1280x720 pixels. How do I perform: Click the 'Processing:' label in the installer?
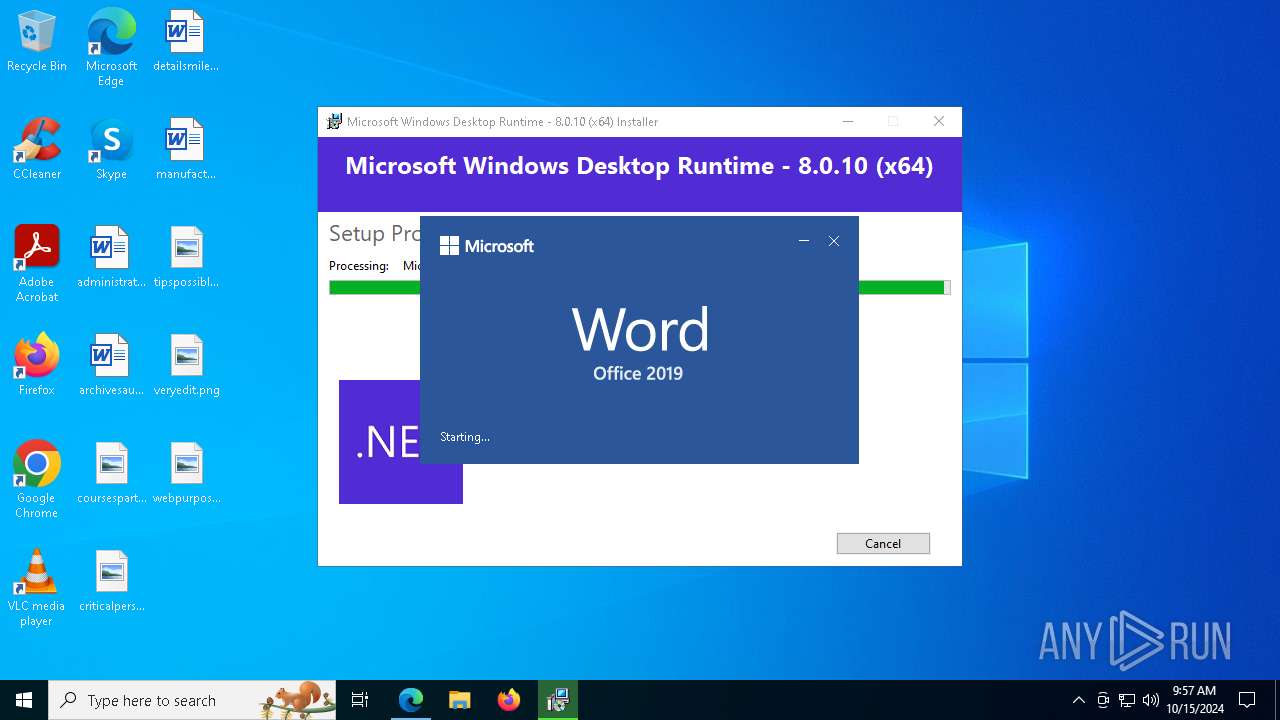(x=359, y=266)
